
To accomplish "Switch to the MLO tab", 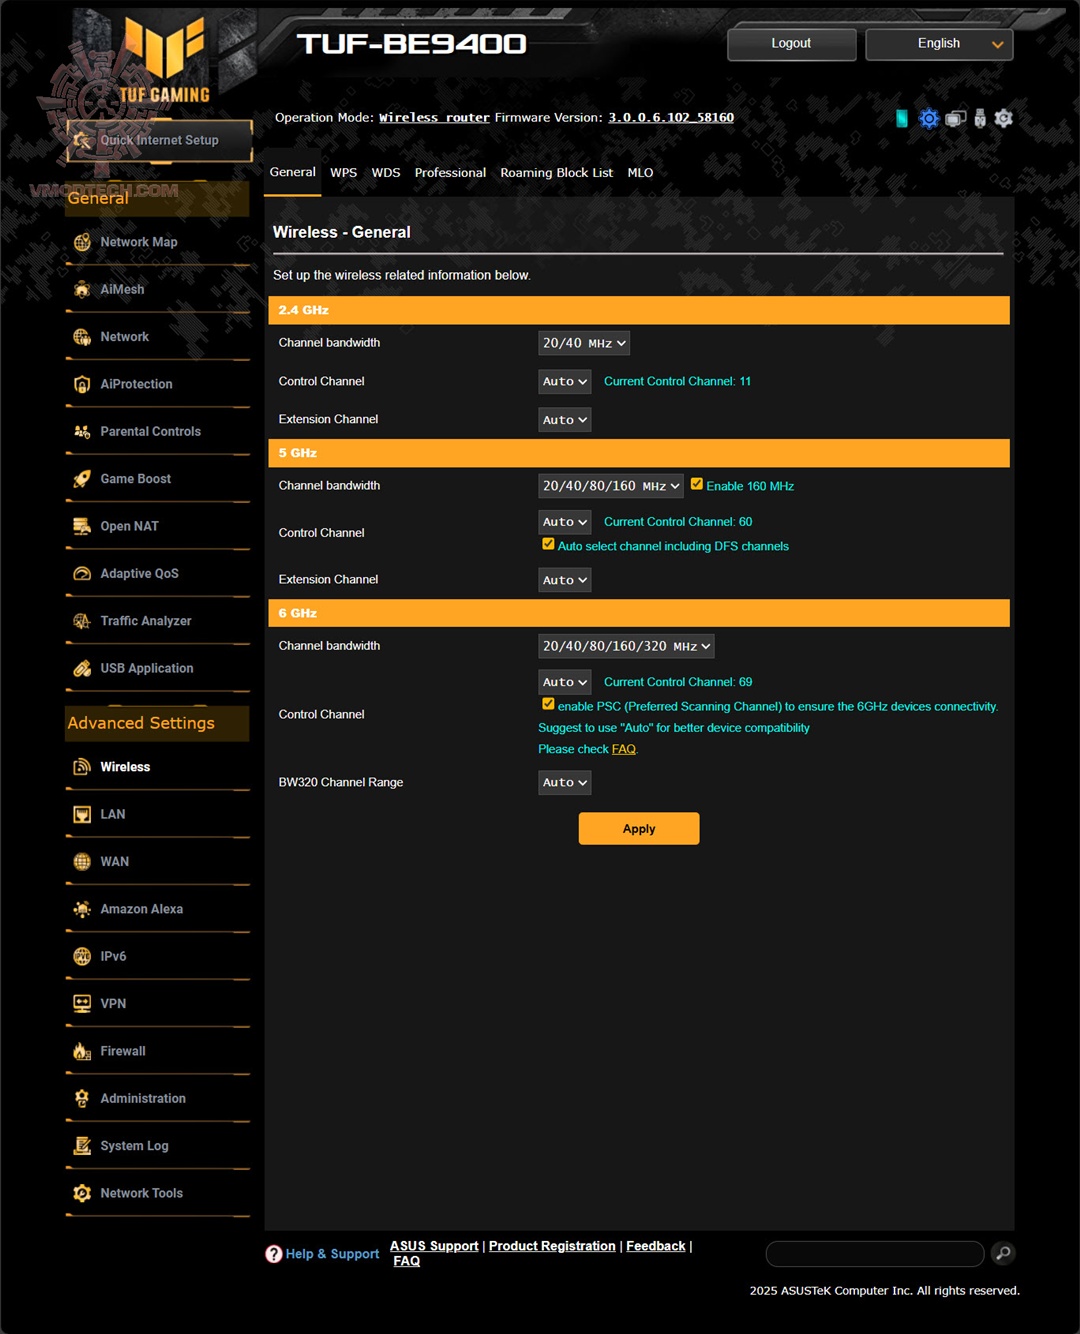I will 640,173.
